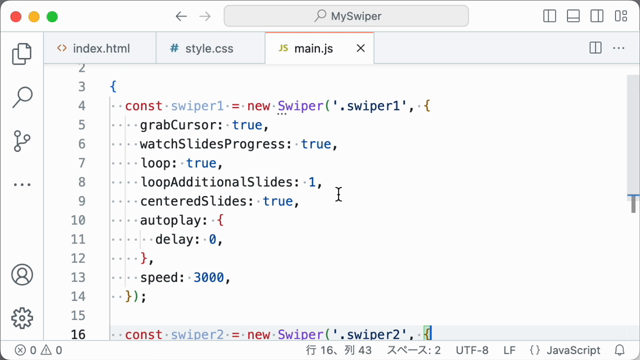Screen dimensions: 640x360
Task: Change indentation via スペース: 2
Action: pyautogui.click(x=413, y=350)
